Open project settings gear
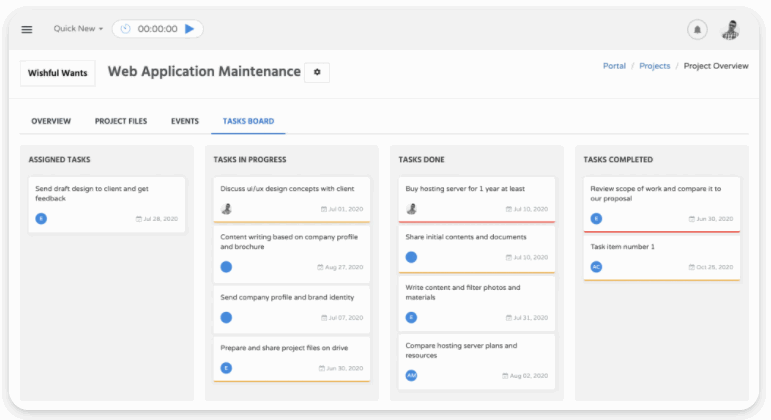Viewport: 771px width, 420px height. tap(317, 72)
